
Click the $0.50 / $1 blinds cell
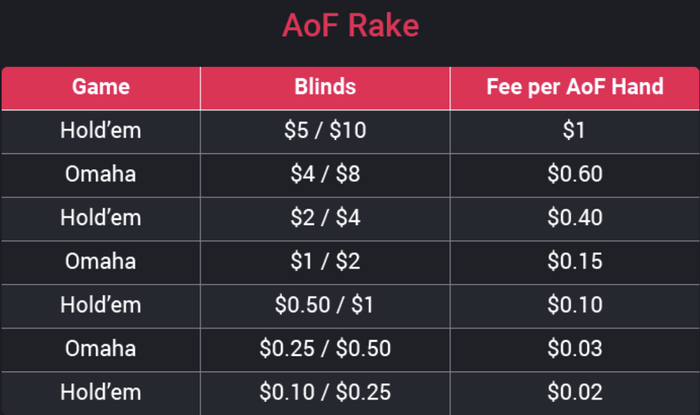pyautogui.click(x=325, y=305)
